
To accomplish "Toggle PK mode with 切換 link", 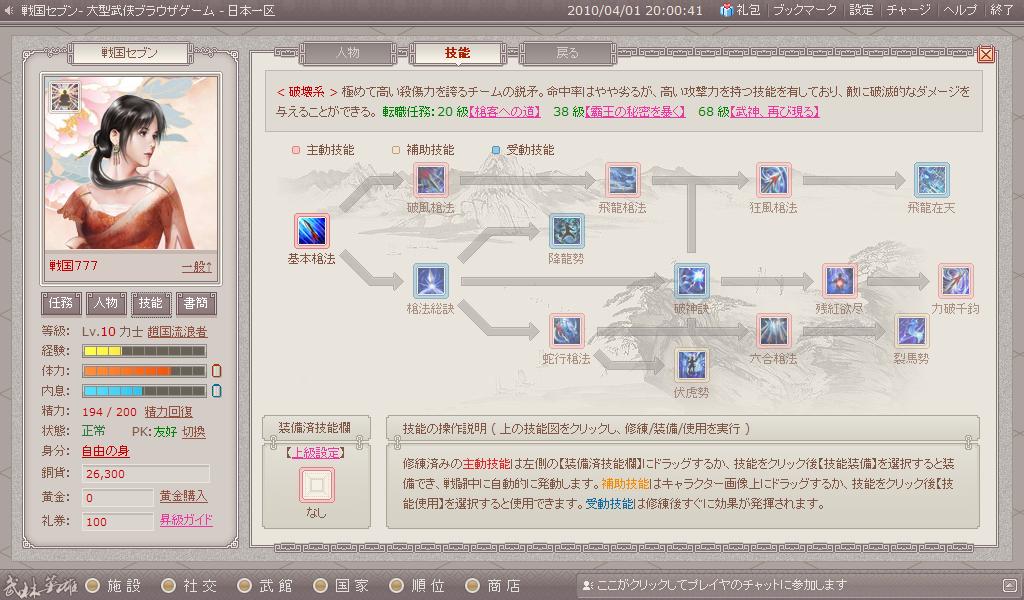I will tap(193, 432).
